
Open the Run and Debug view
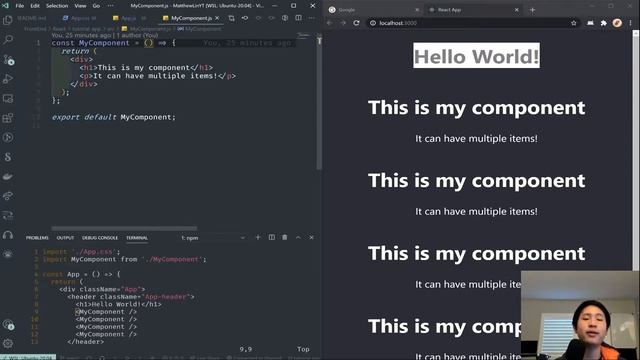coord(8,79)
